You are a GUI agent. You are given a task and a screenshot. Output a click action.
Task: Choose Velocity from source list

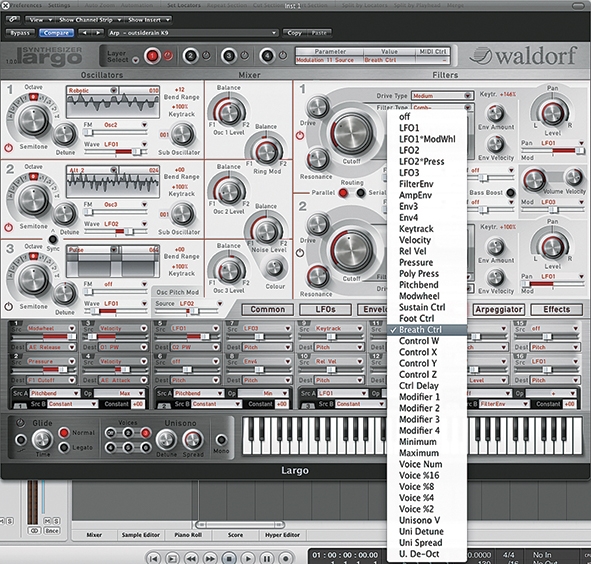pyautogui.click(x=427, y=240)
